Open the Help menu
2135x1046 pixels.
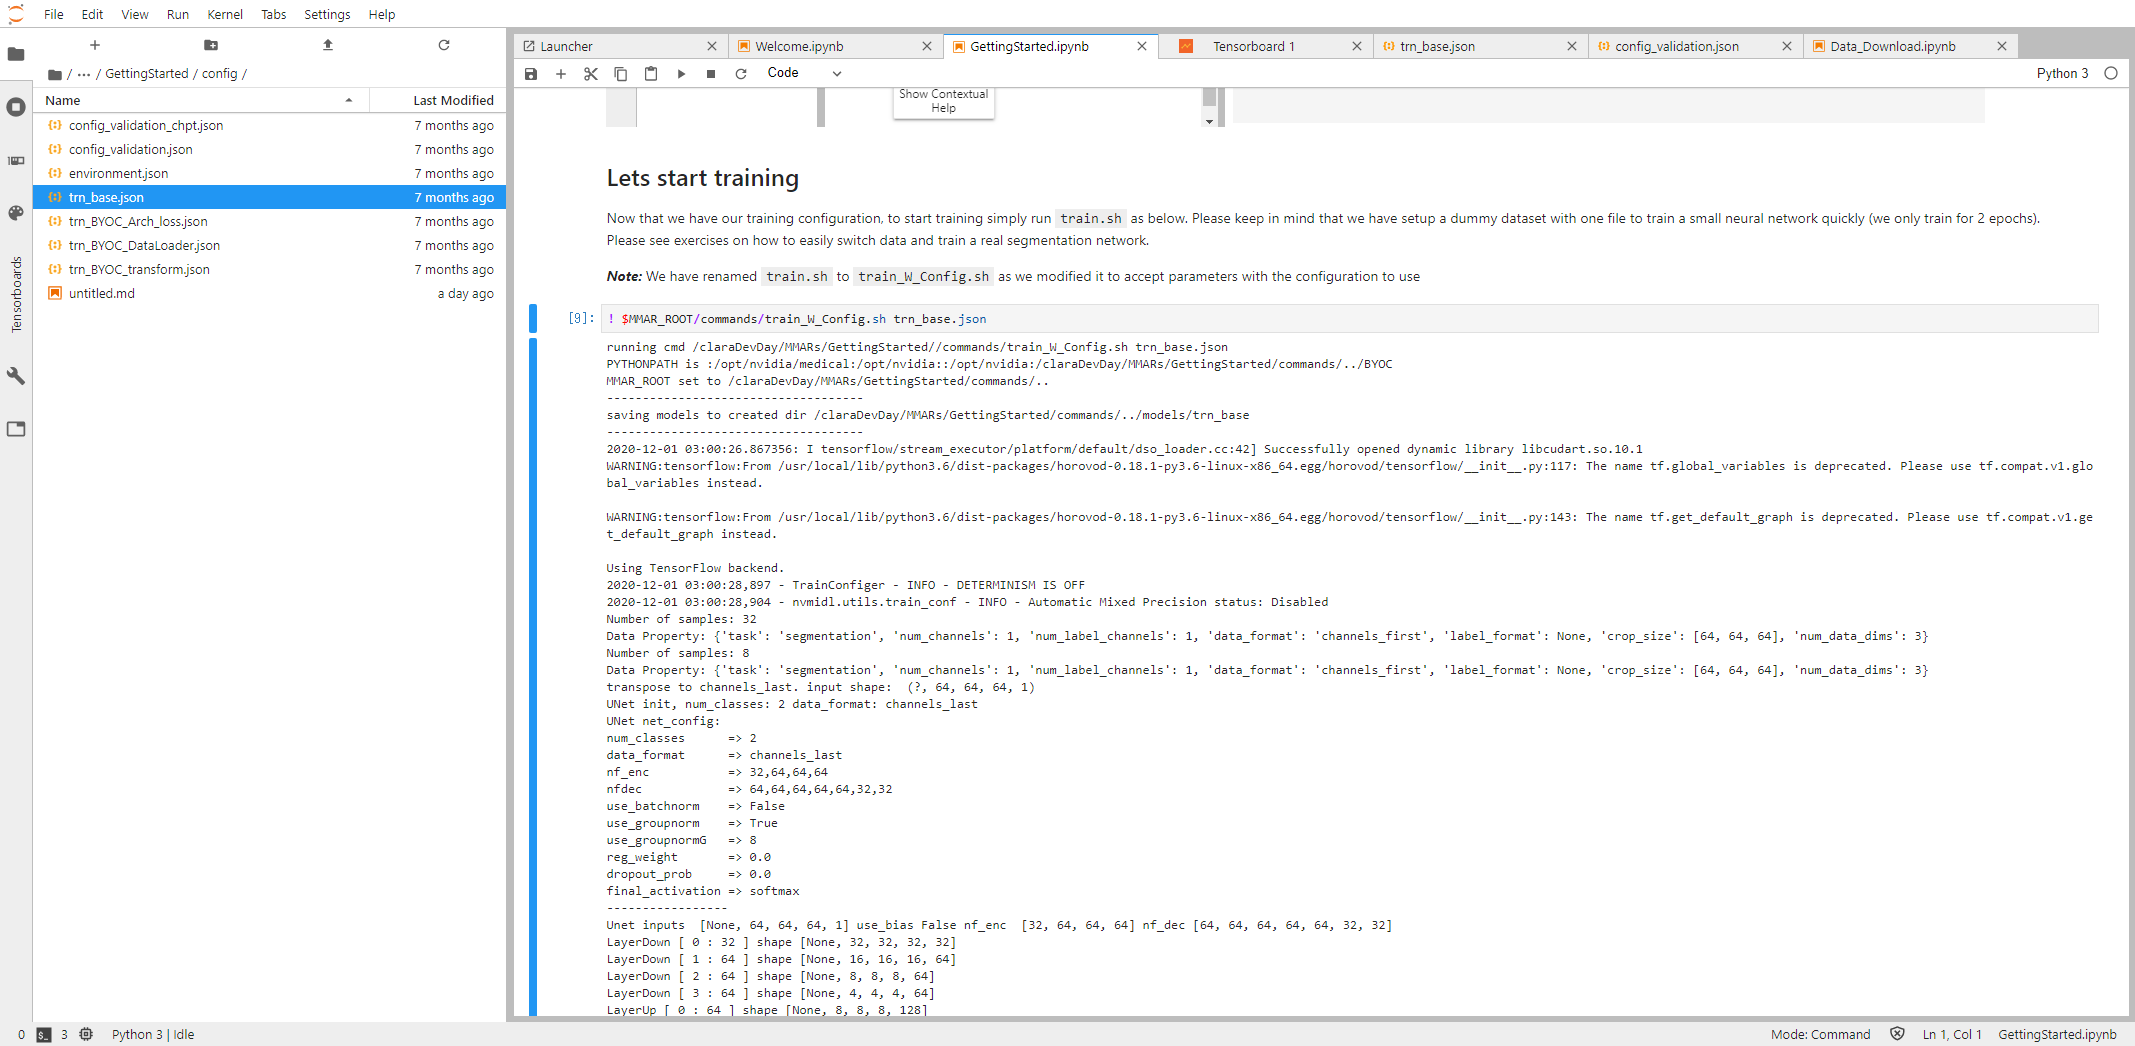point(382,14)
